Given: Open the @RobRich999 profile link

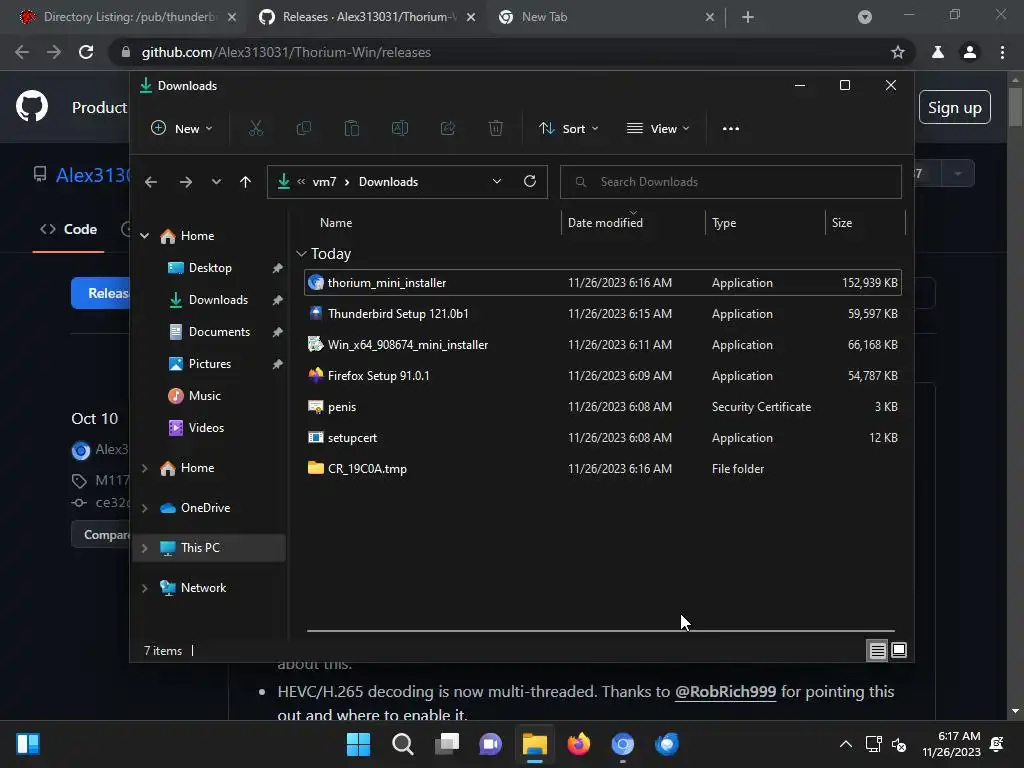Looking at the screenshot, I should [x=725, y=692].
